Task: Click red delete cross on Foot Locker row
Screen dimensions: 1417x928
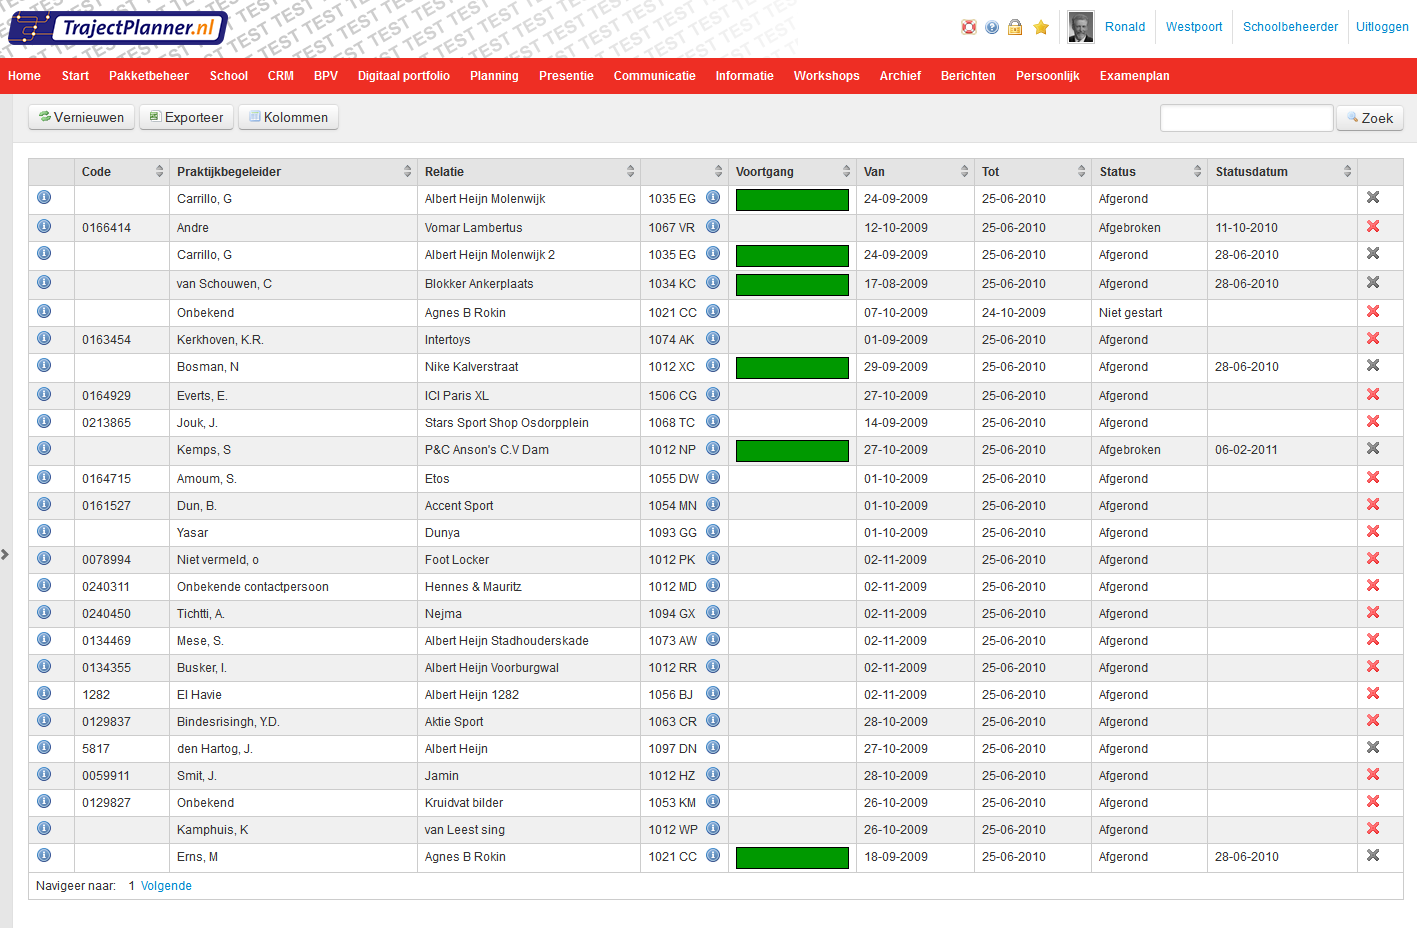Action: pyautogui.click(x=1373, y=558)
